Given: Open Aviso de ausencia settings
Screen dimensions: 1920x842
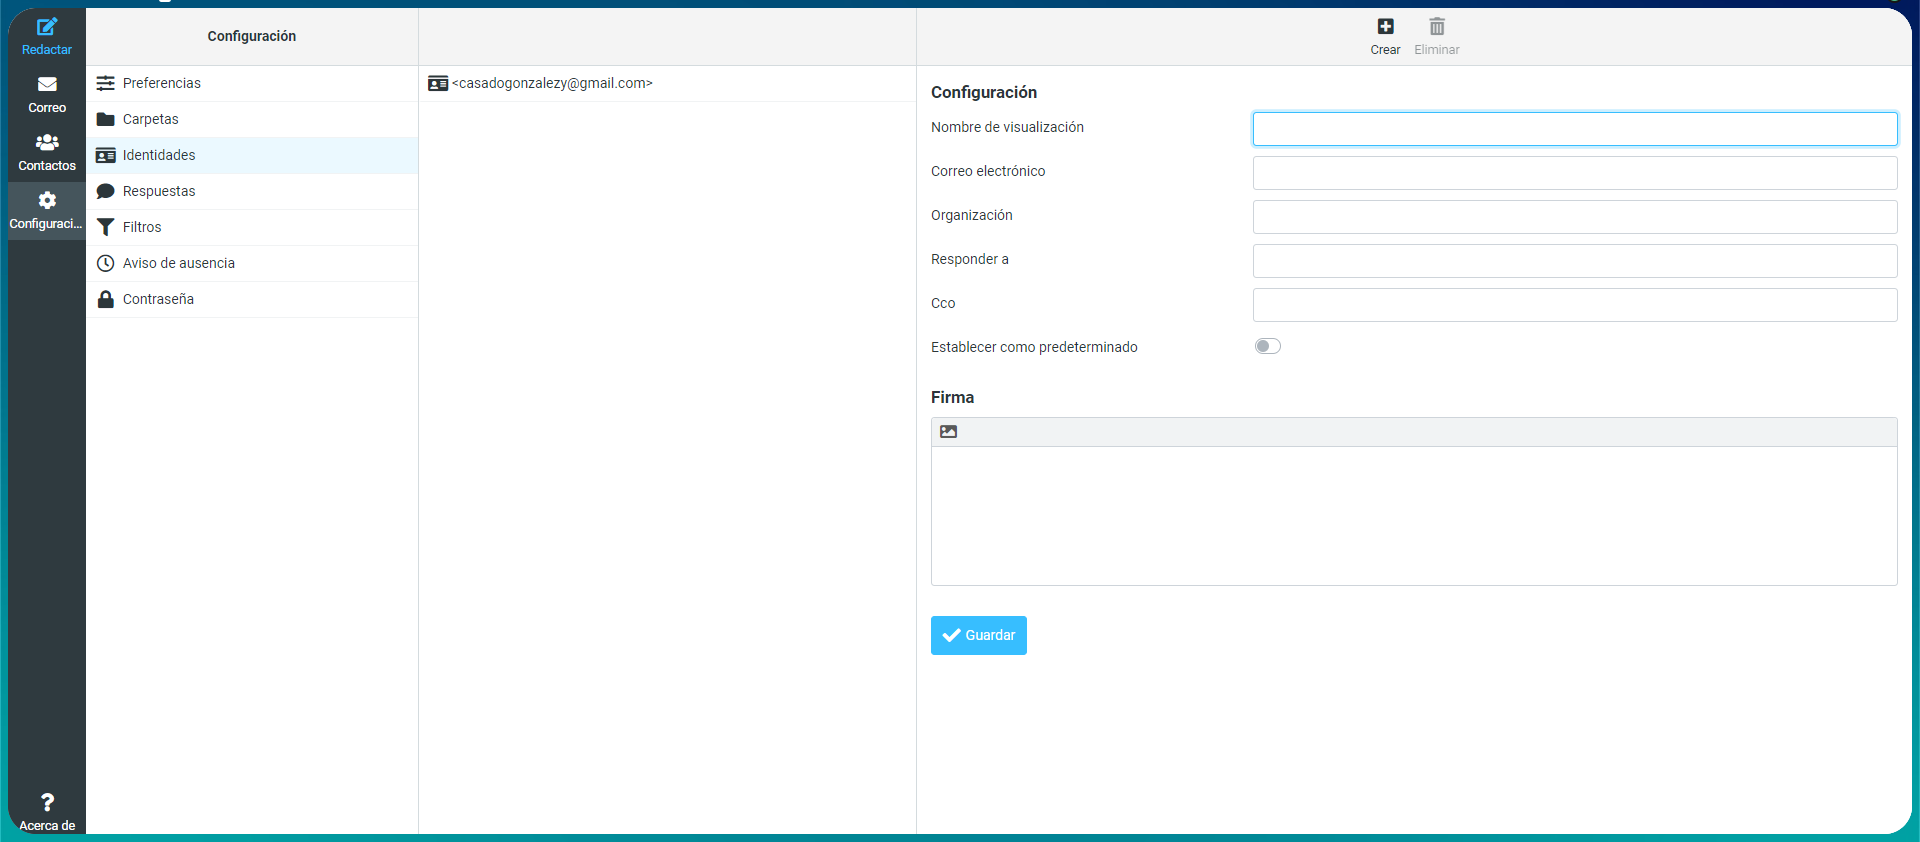Looking at the screenshot, I should click(x=252, y=263).
